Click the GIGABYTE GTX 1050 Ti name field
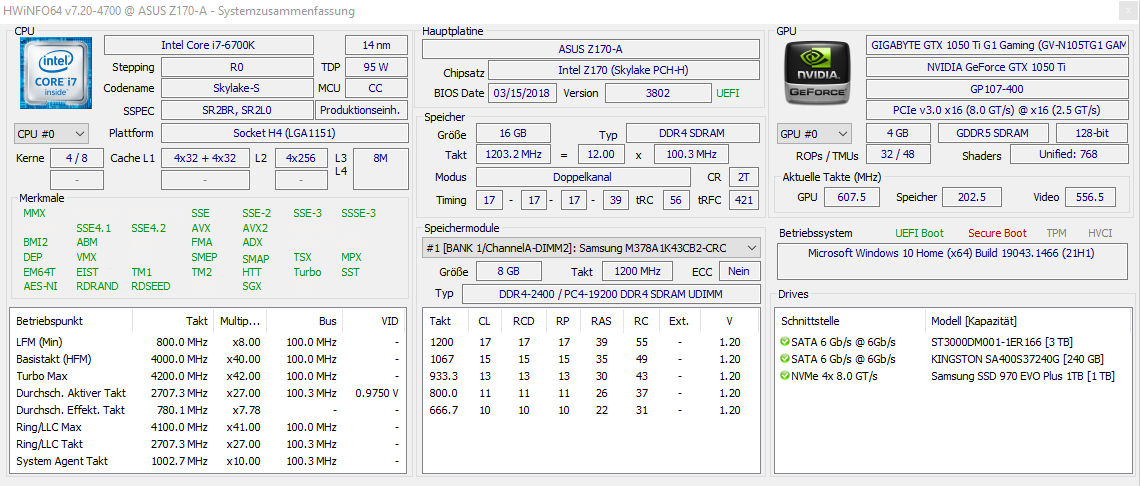This screenshot has width=1140, height=486. tap(998, 45)
